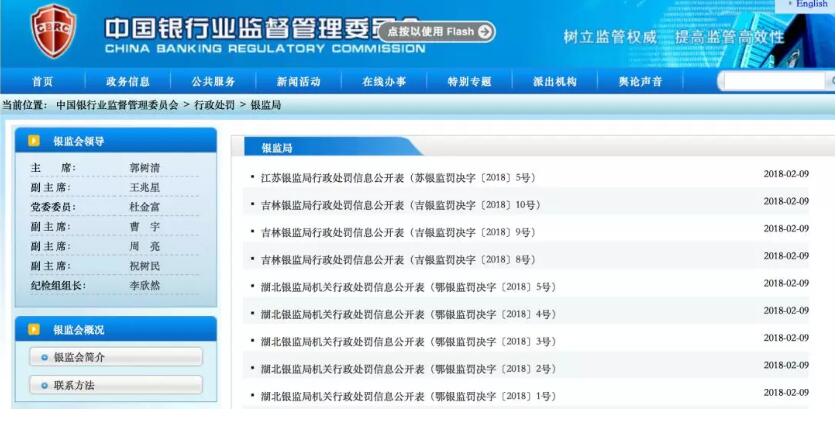Click breadcrumb 银监局
Screen dimensions: 836x445
266,105
